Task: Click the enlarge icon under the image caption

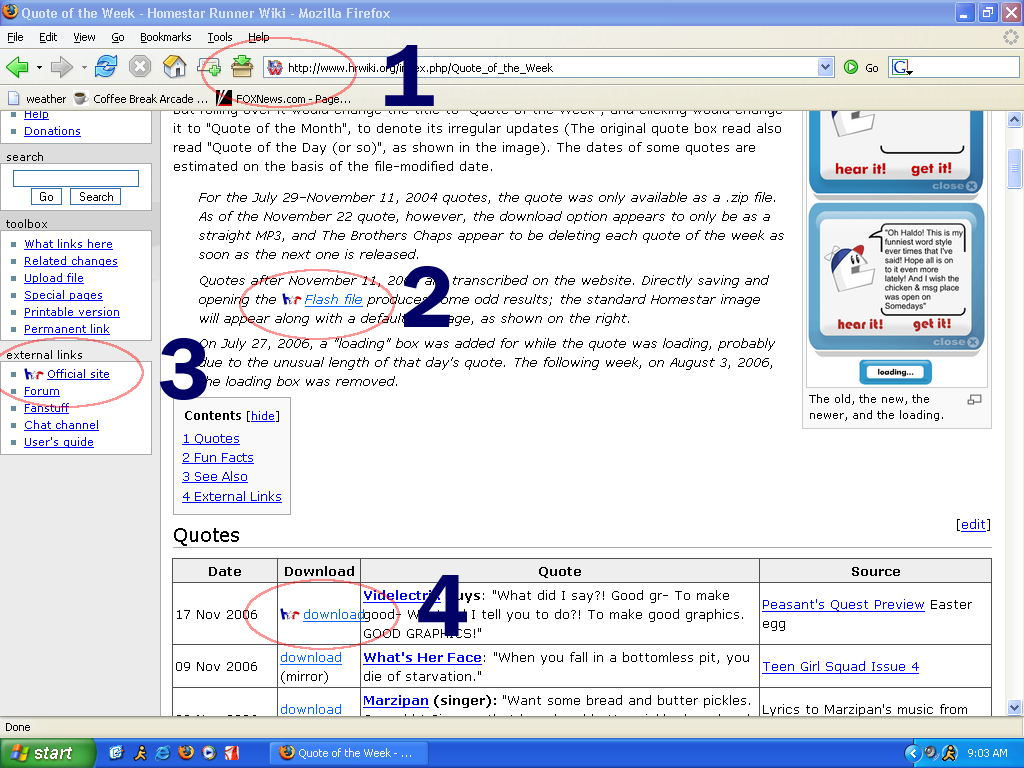Action: 974,399
